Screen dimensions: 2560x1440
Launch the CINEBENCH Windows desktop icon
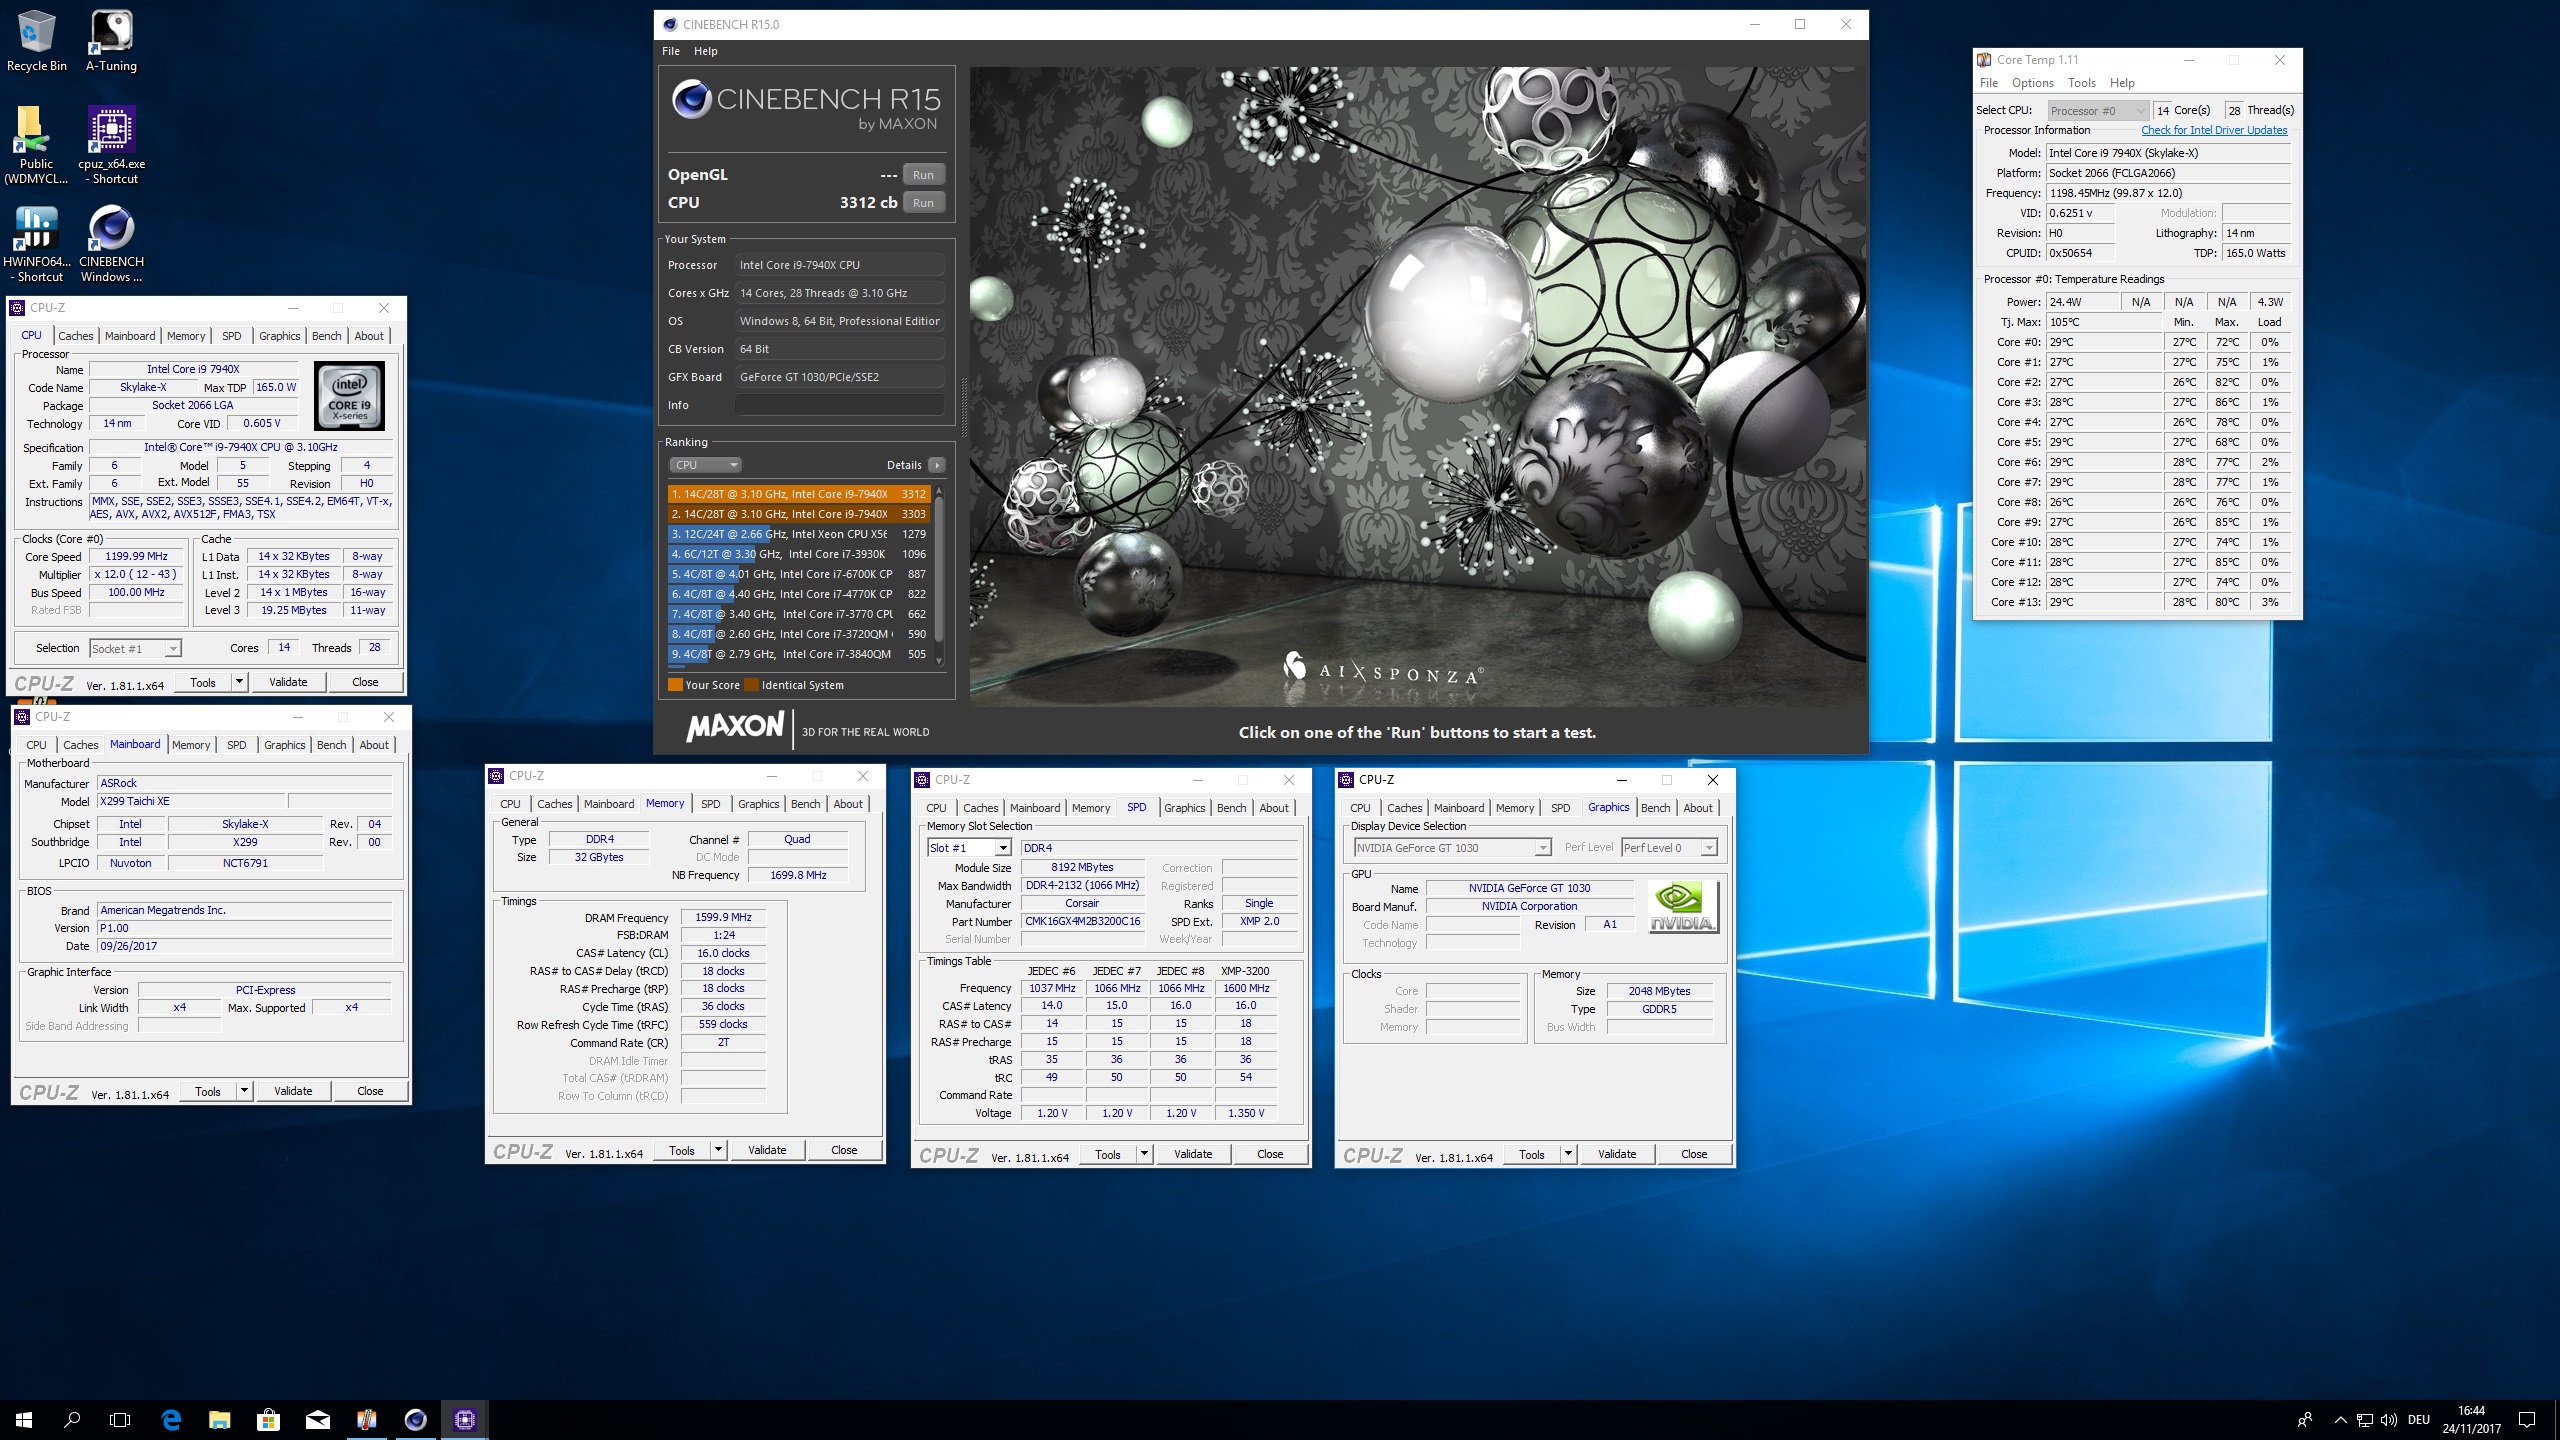[111, 244]
